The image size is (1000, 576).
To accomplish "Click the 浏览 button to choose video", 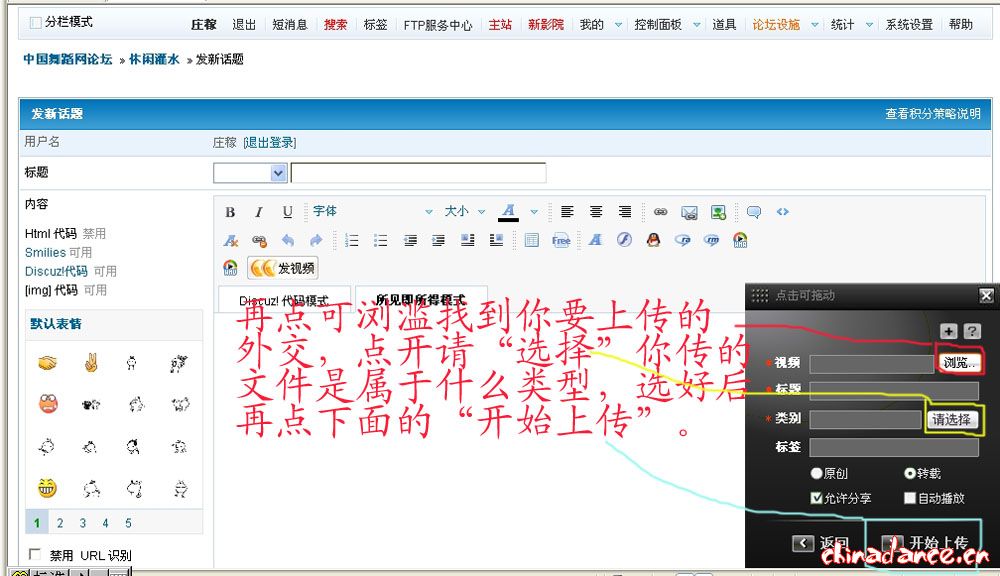I will point(959,363).
